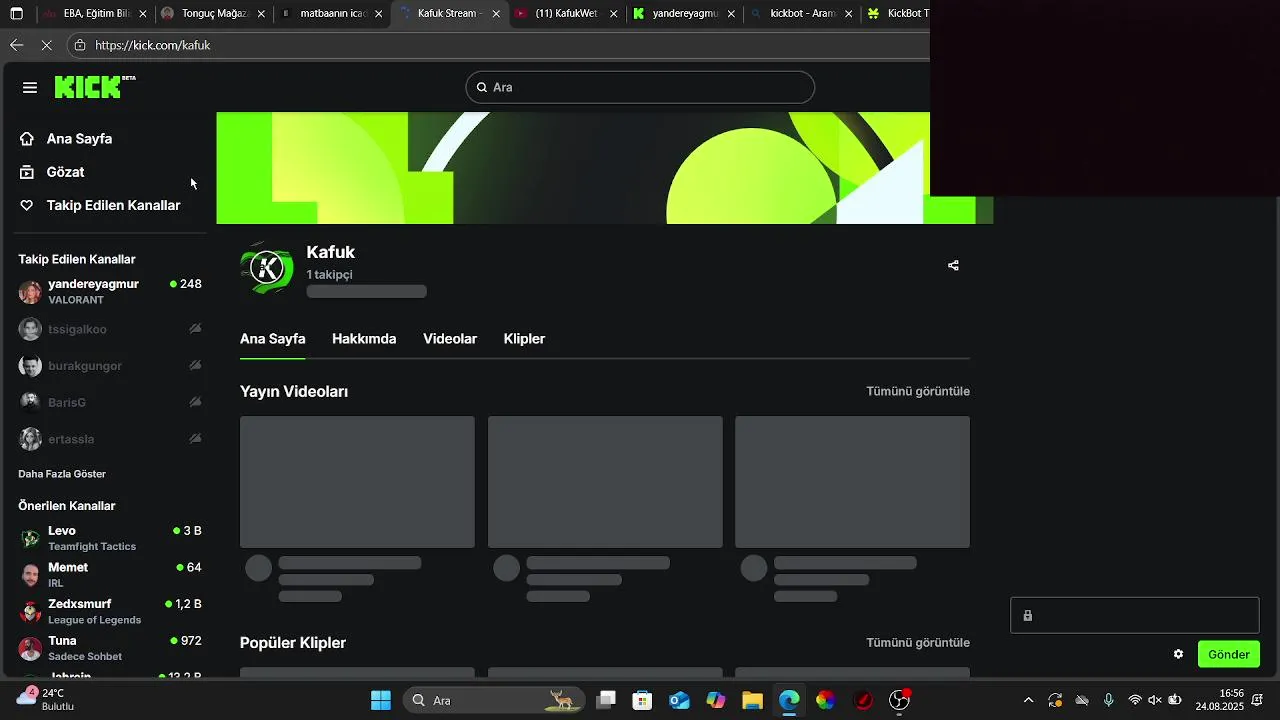View site info icon in address bar
This screenshot has height=720, width=1280.
point(80,45)
